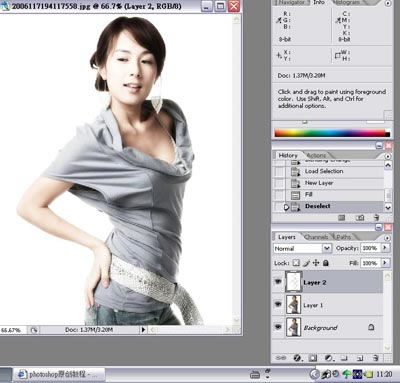Click the crosshair XY coordinate icon in Info

(279, 55)
